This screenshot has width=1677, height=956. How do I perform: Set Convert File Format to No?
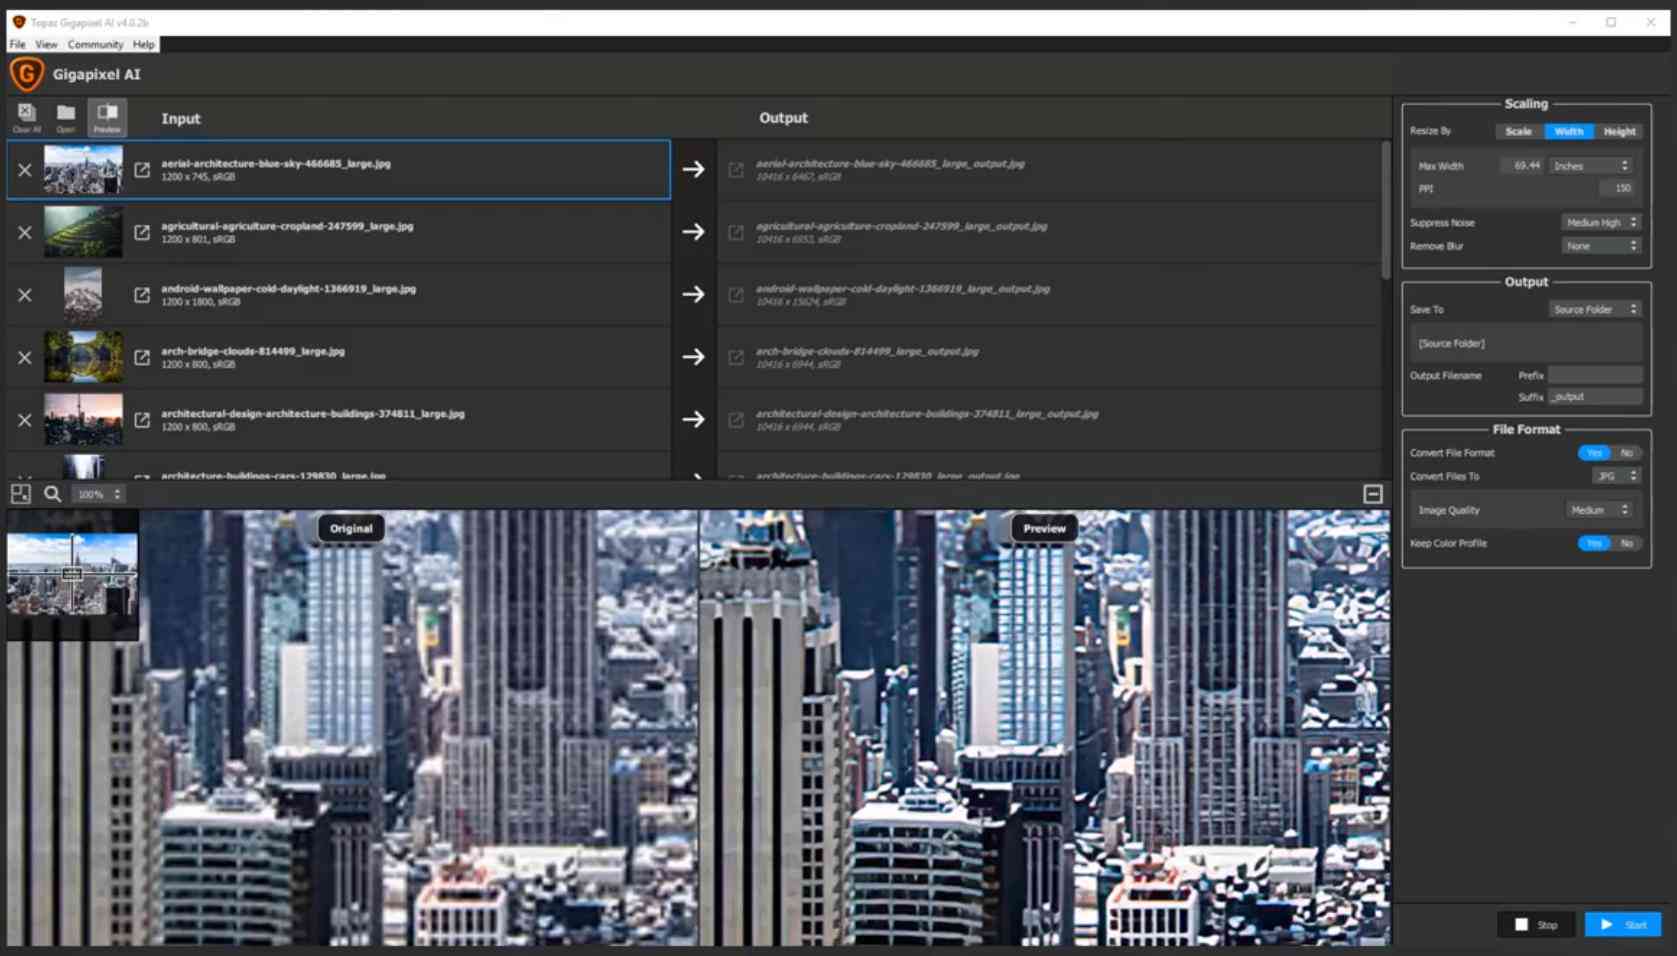point(1626,453)
